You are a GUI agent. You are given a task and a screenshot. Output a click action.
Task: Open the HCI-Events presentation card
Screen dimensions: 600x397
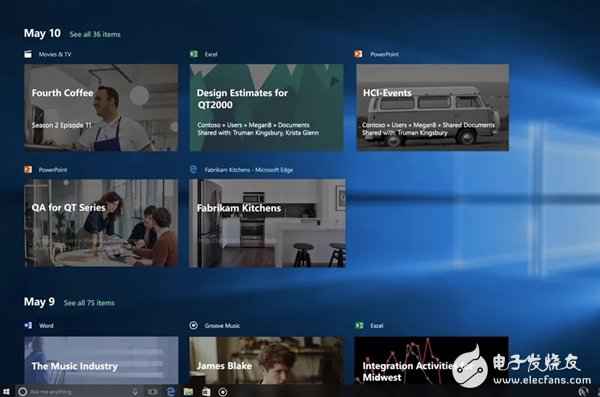(x=432, y=108)
